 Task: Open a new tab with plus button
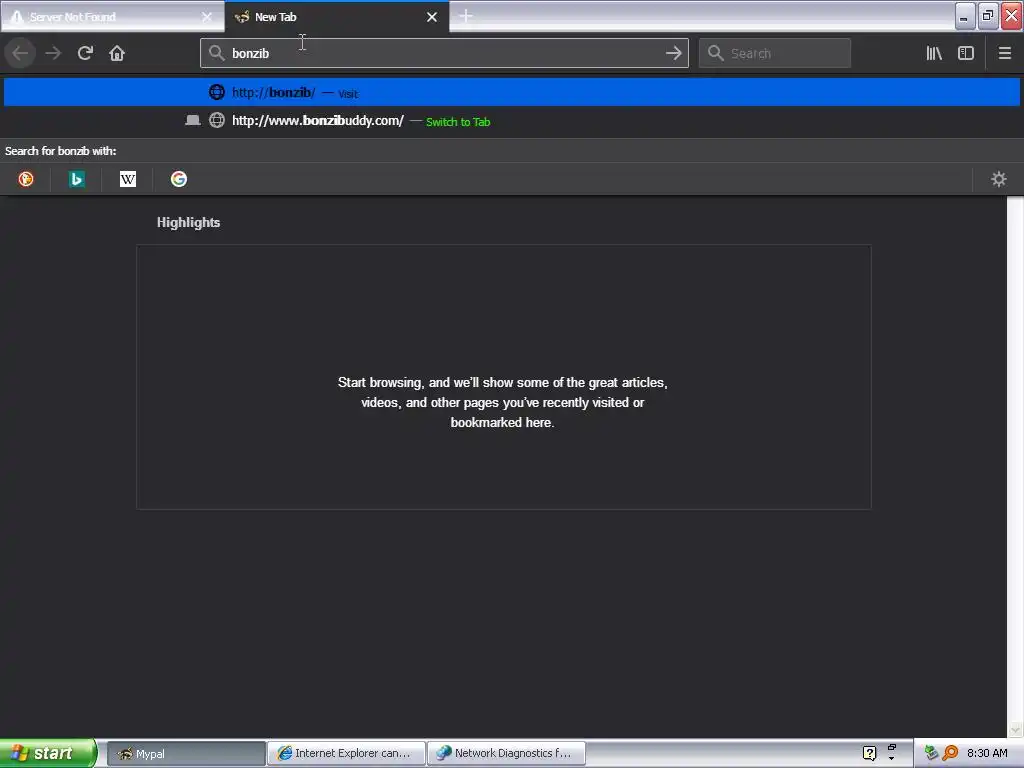pyautogui.click(x=466, y=16)
